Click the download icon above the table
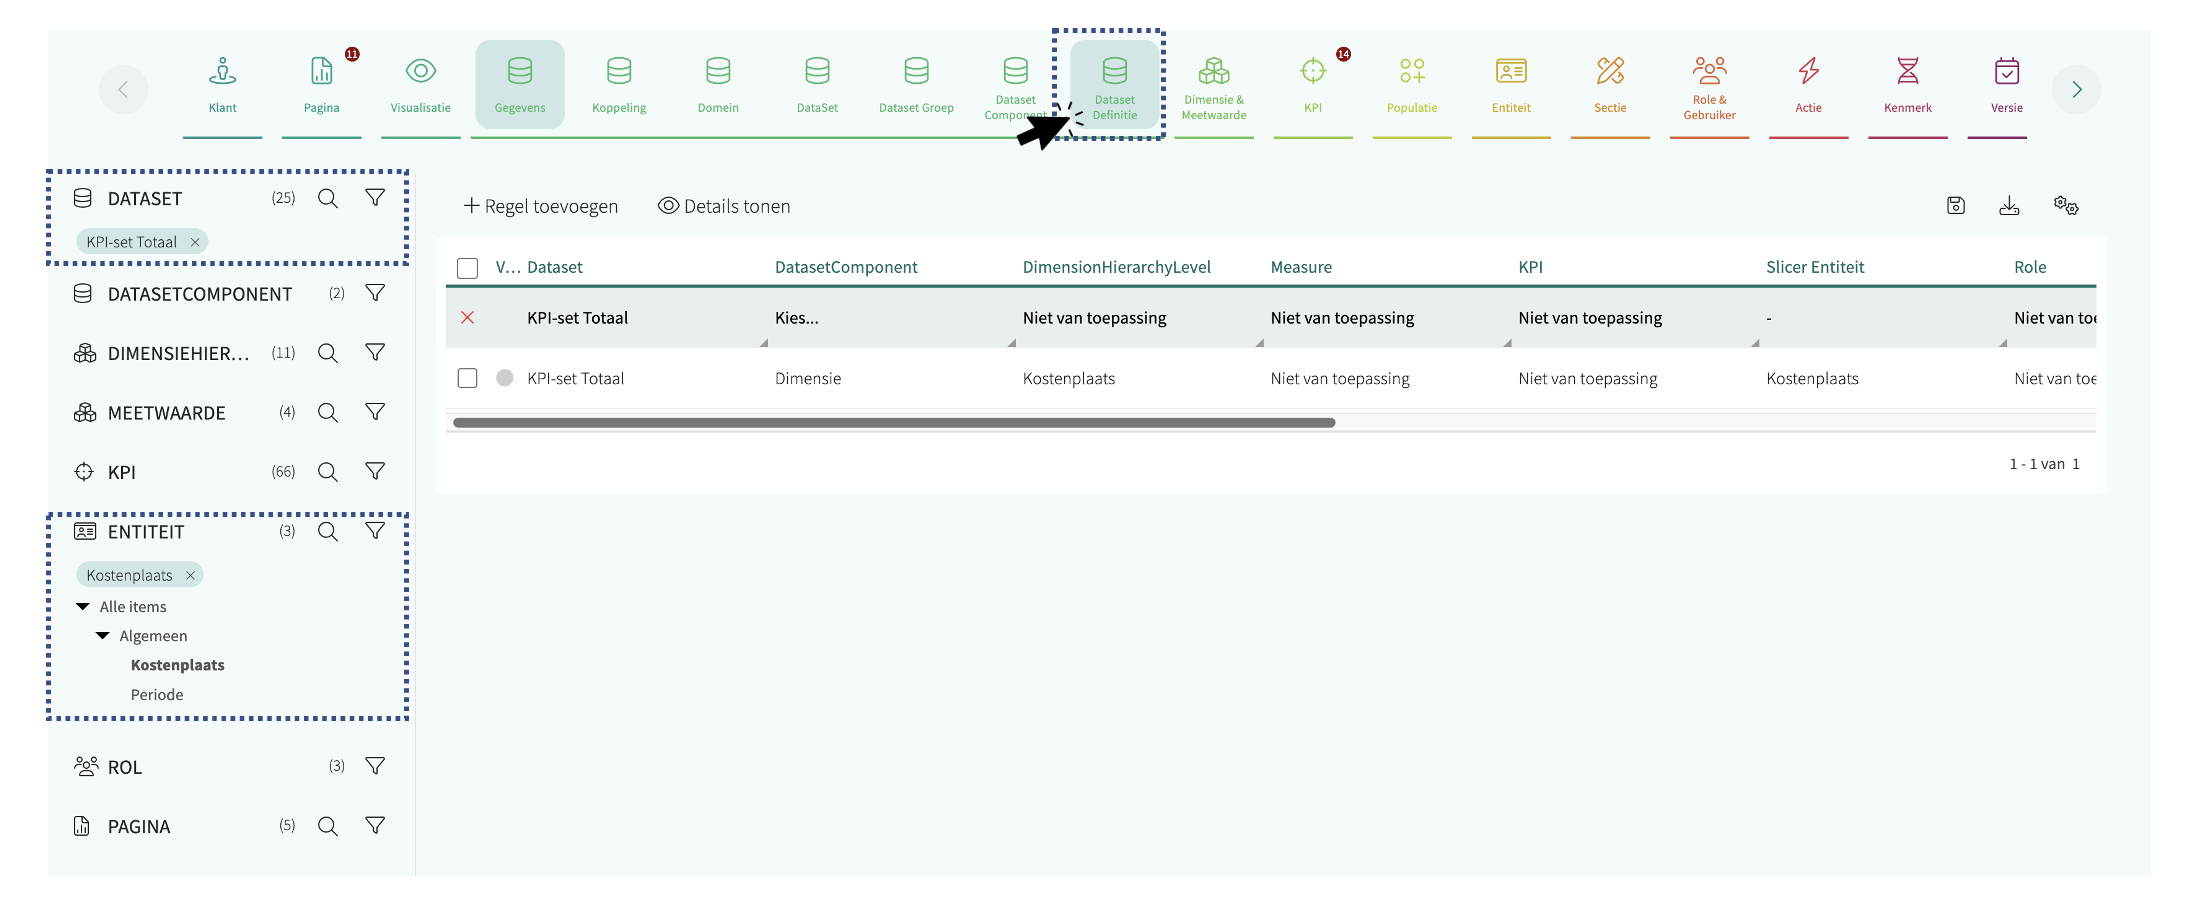This screenshot has width=2200, height=920. (2009, 206)
